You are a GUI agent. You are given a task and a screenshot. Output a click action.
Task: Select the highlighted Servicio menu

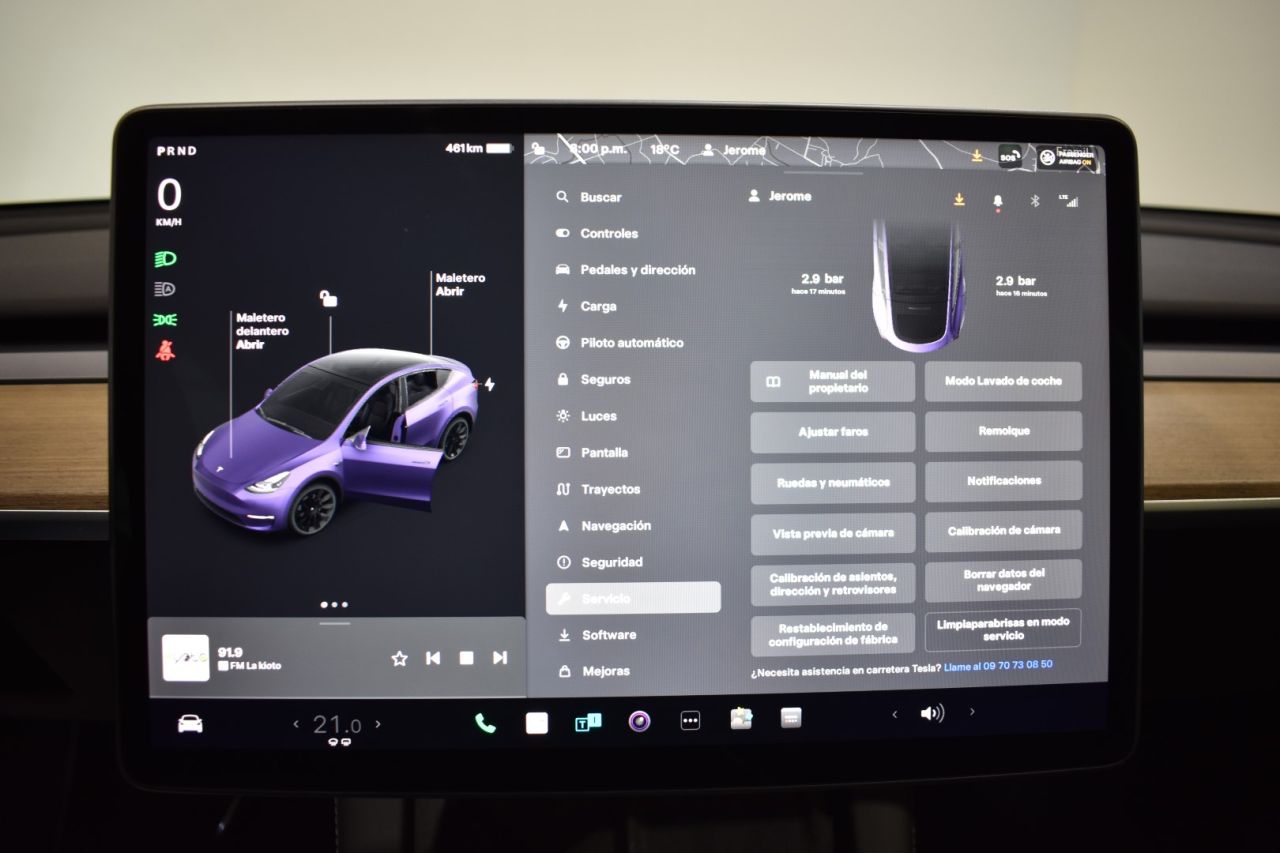pos(633,598)
